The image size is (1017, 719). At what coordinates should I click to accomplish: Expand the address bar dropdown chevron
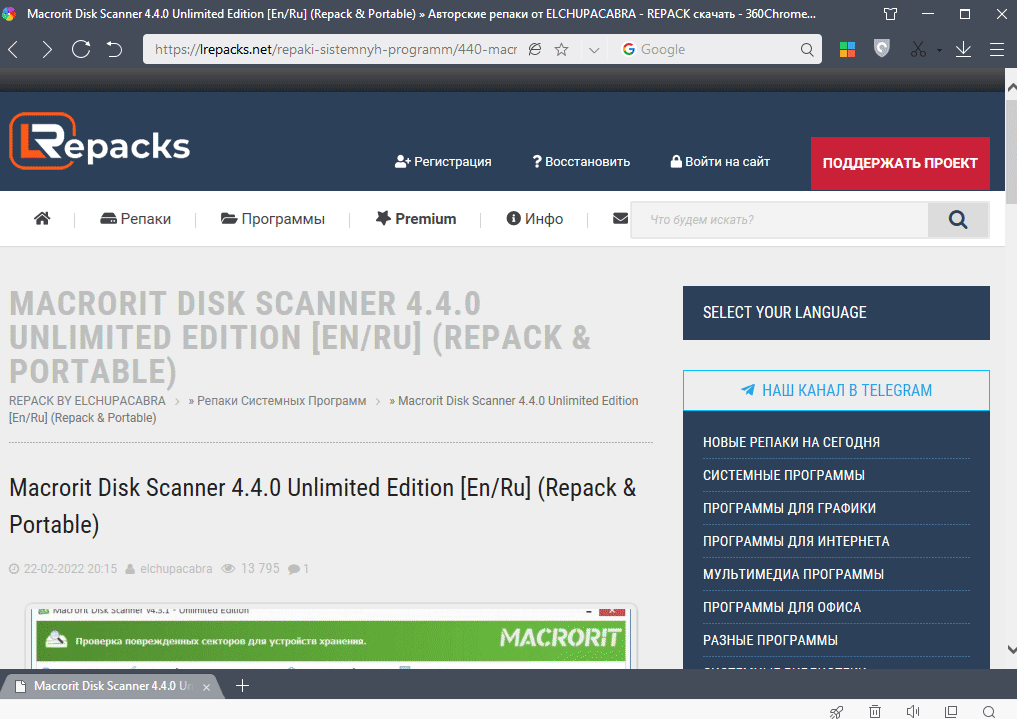pyautogui.click(x=593, y=50)
